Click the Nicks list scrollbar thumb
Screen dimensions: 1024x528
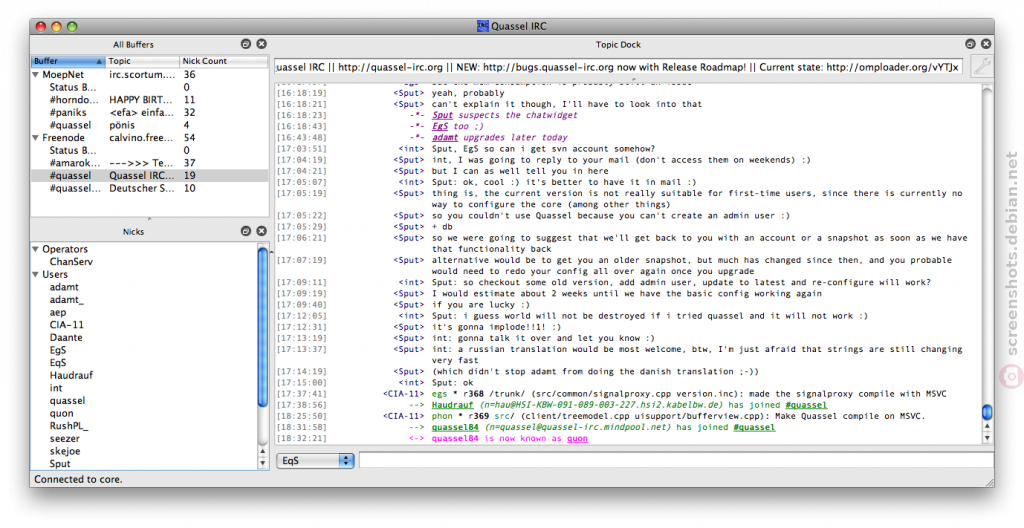click(x=263, y=327)
